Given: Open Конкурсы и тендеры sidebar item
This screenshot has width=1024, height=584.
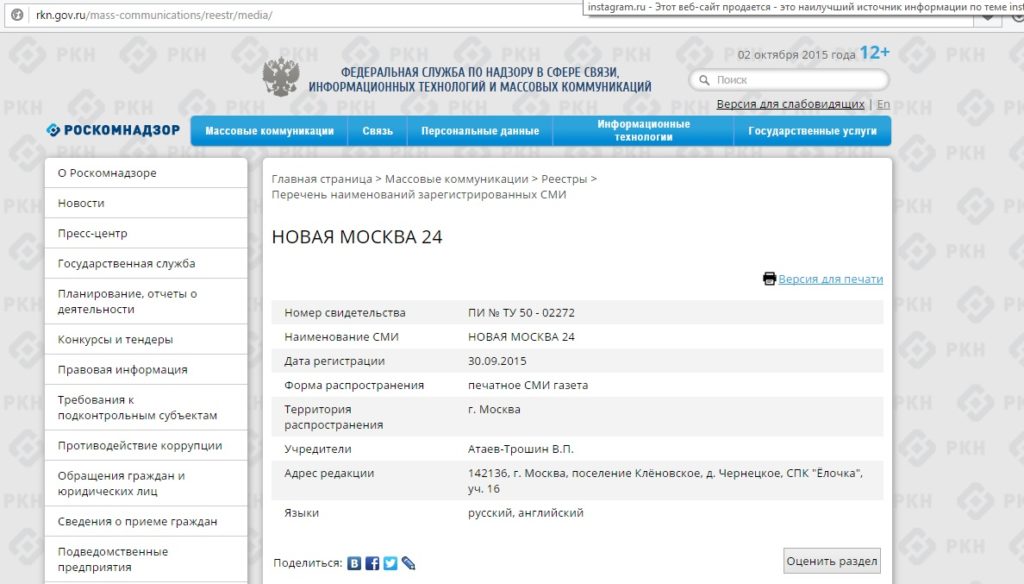Looking at the screenshot, I should coord(146,339).
